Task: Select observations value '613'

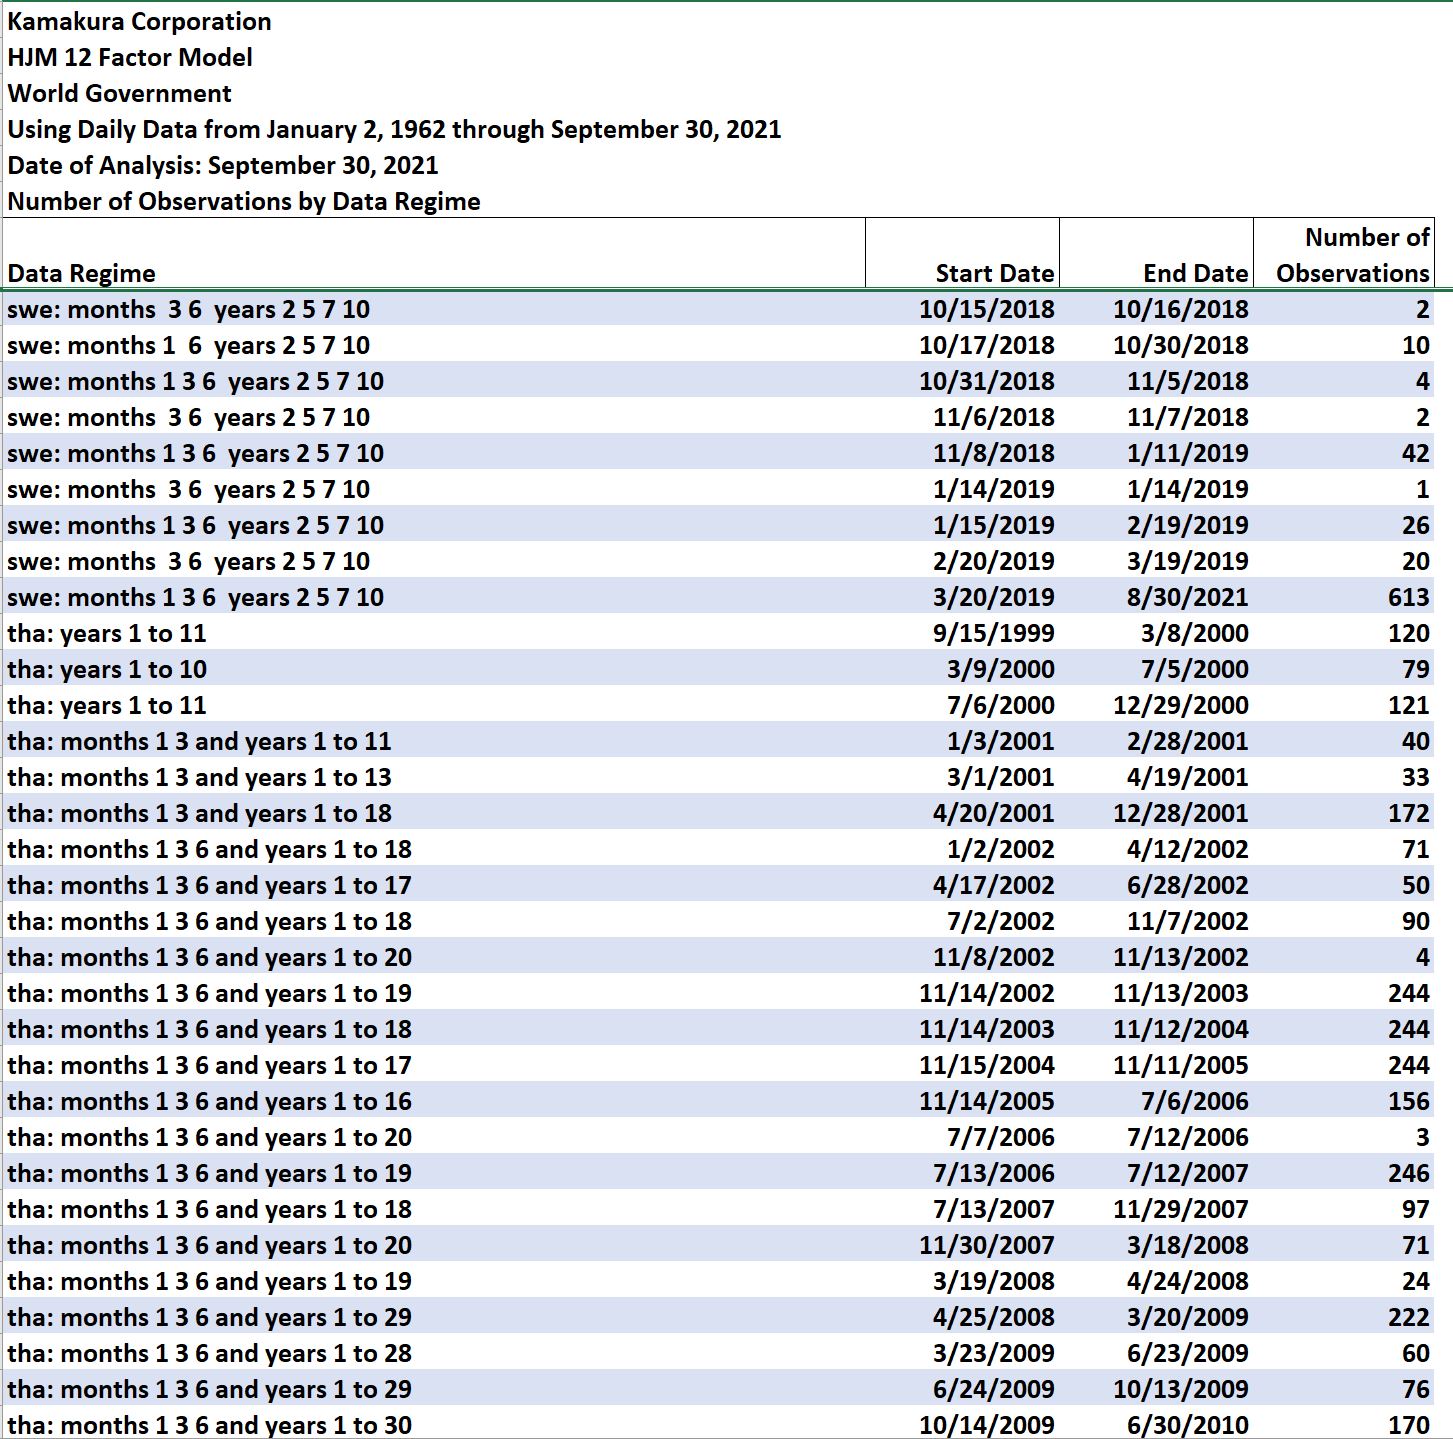Action: click(1408, 598)
